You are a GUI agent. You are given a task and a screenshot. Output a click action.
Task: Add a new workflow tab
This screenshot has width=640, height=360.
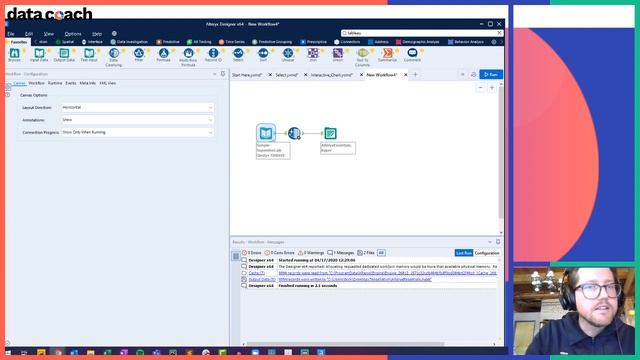click(x=415, y=75)
